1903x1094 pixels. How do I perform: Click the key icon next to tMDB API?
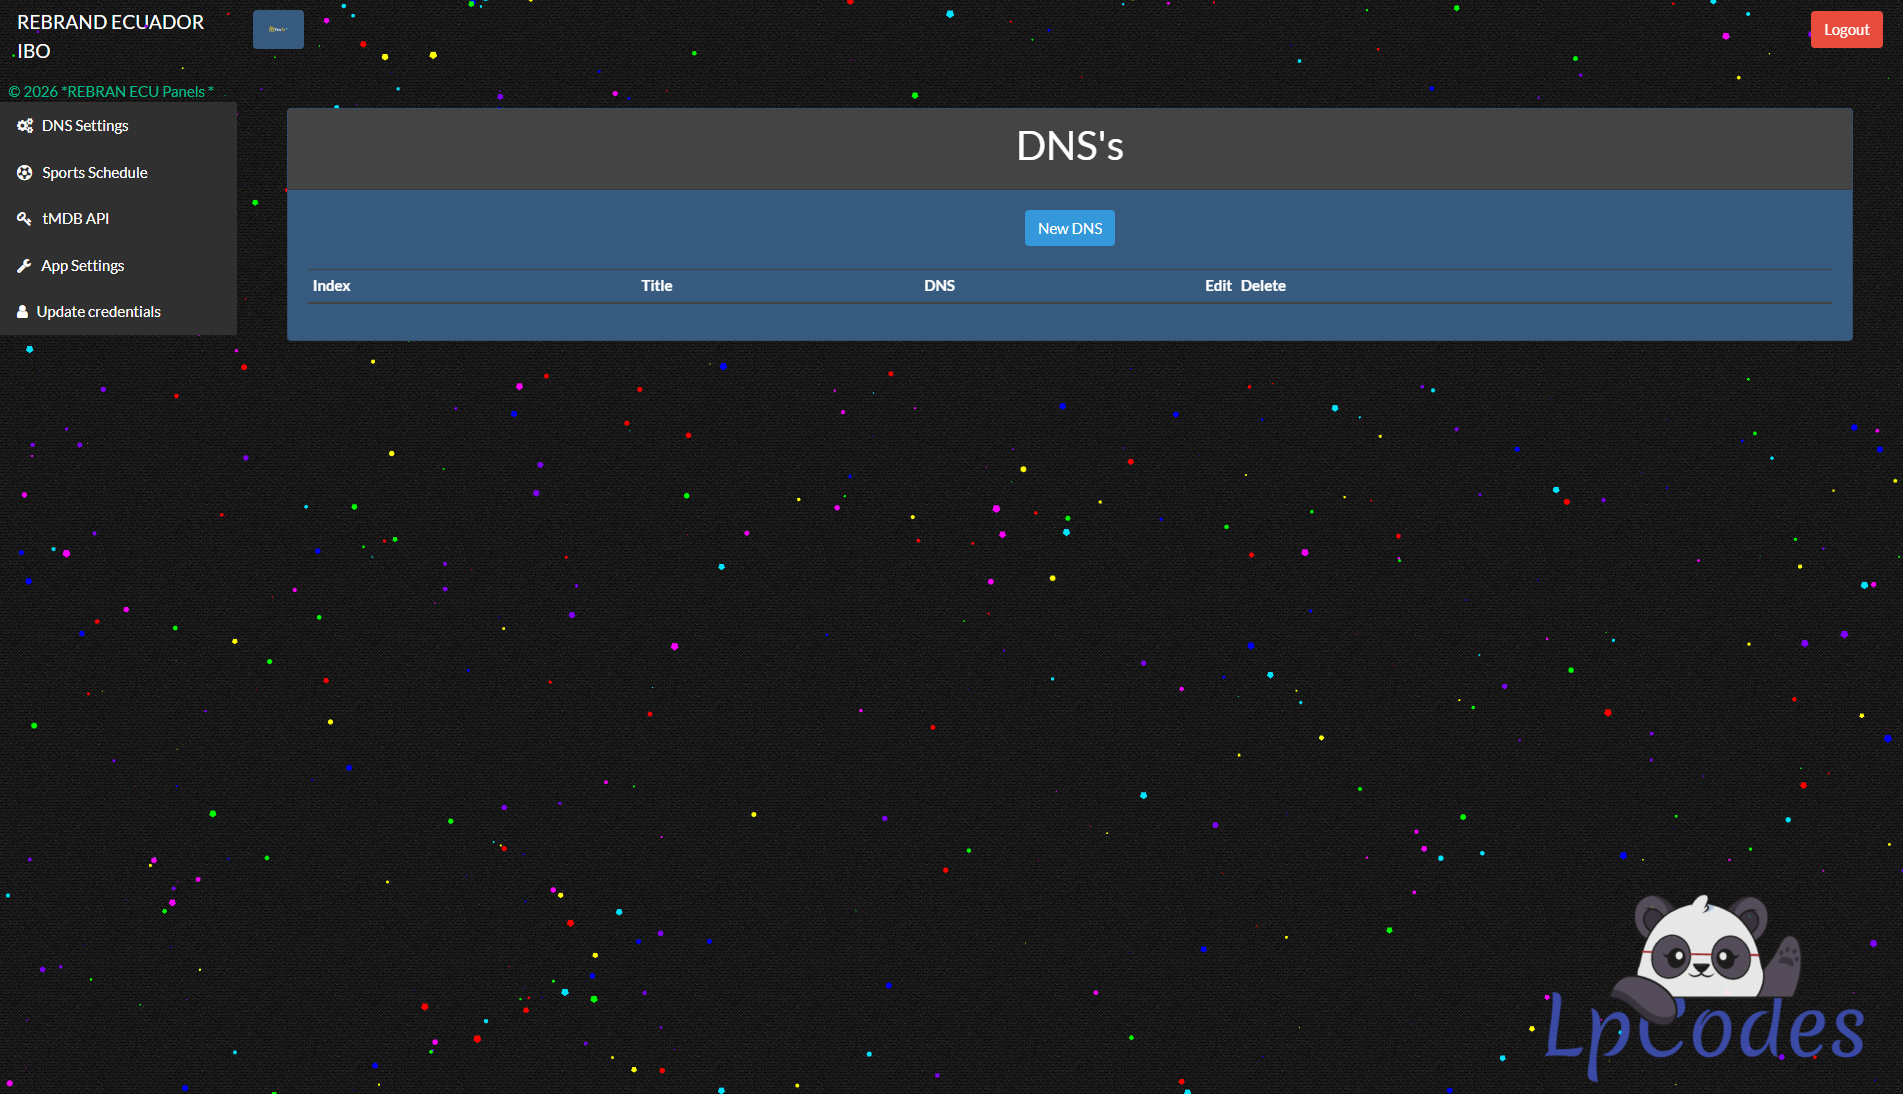pos(25,219)
